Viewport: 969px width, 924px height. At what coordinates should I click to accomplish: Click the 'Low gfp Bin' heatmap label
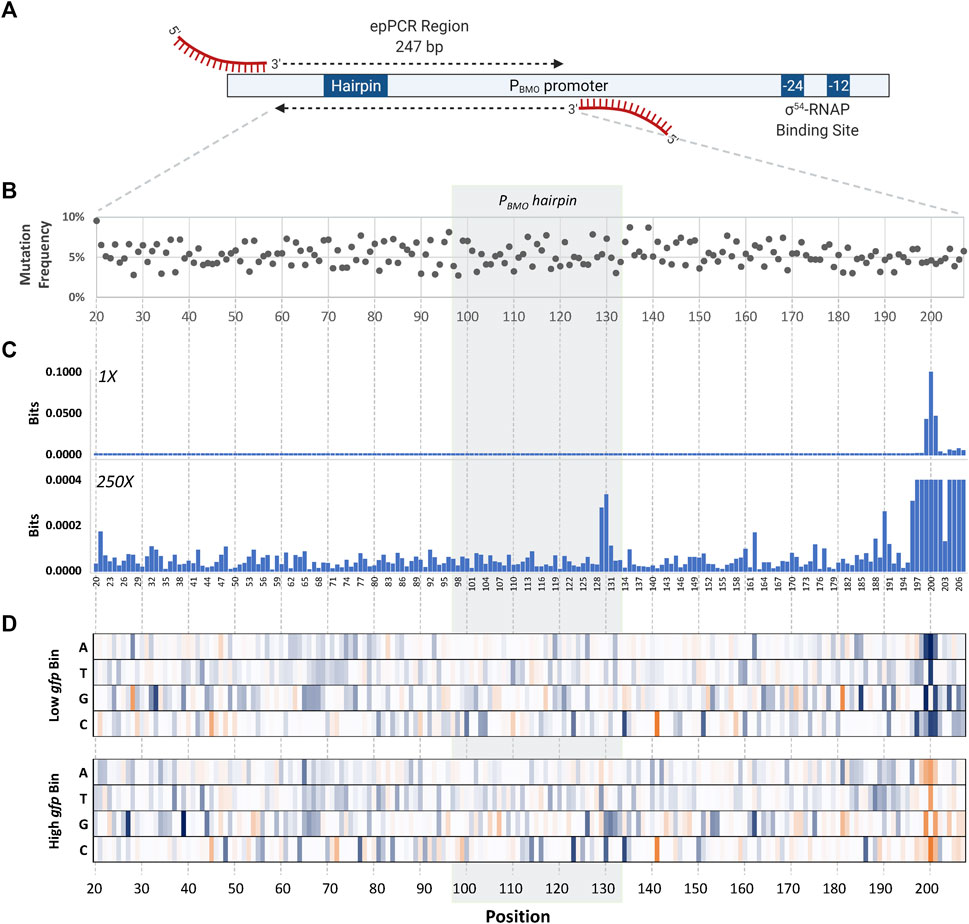coord(54,685)
